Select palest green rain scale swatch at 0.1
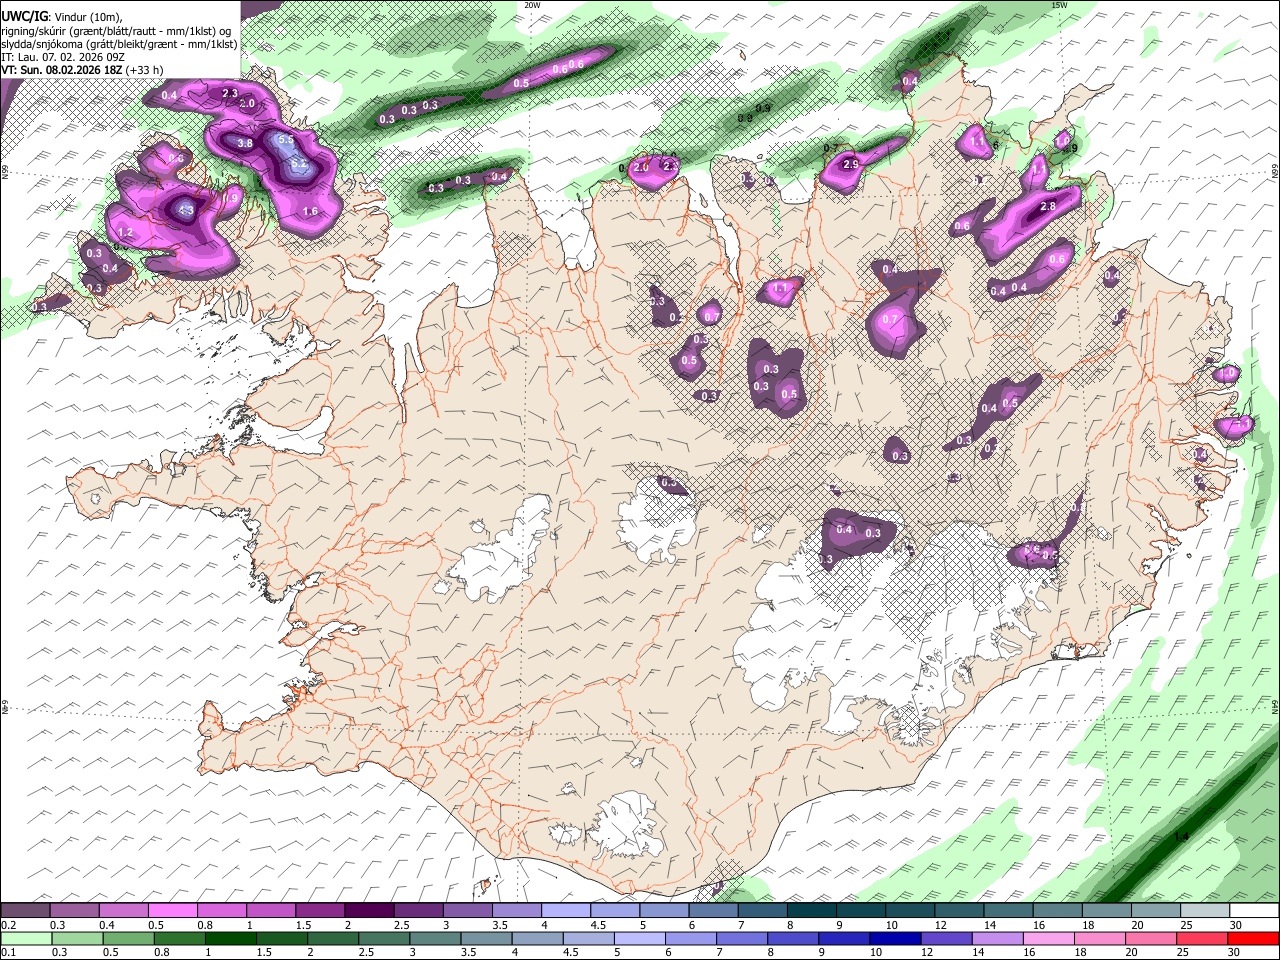The height and width of the screenshot is (960, 1280). point(27,938)
